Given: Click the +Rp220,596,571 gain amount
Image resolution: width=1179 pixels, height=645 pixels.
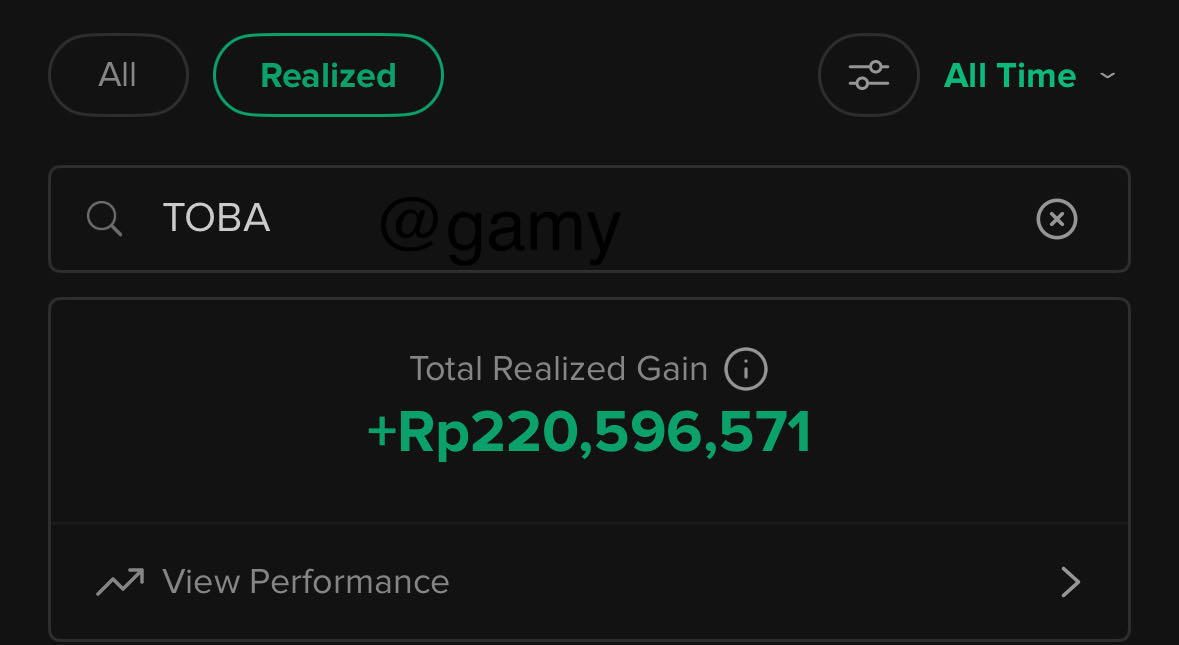Looking at the screenshot, I should [589, 433].
